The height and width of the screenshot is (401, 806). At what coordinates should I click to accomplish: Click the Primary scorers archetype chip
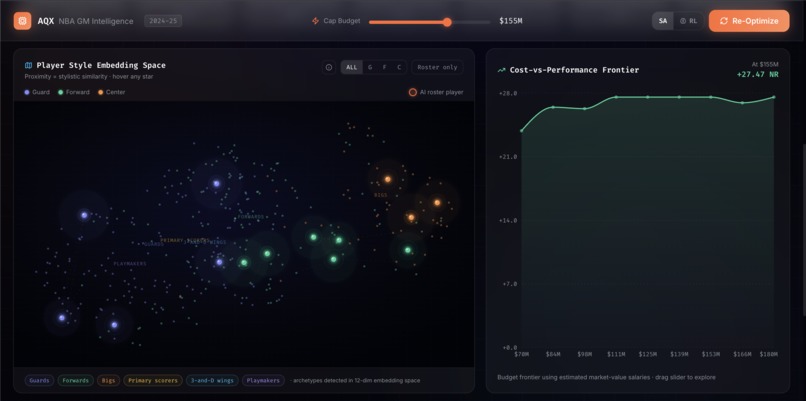click(x=153, y=380)
